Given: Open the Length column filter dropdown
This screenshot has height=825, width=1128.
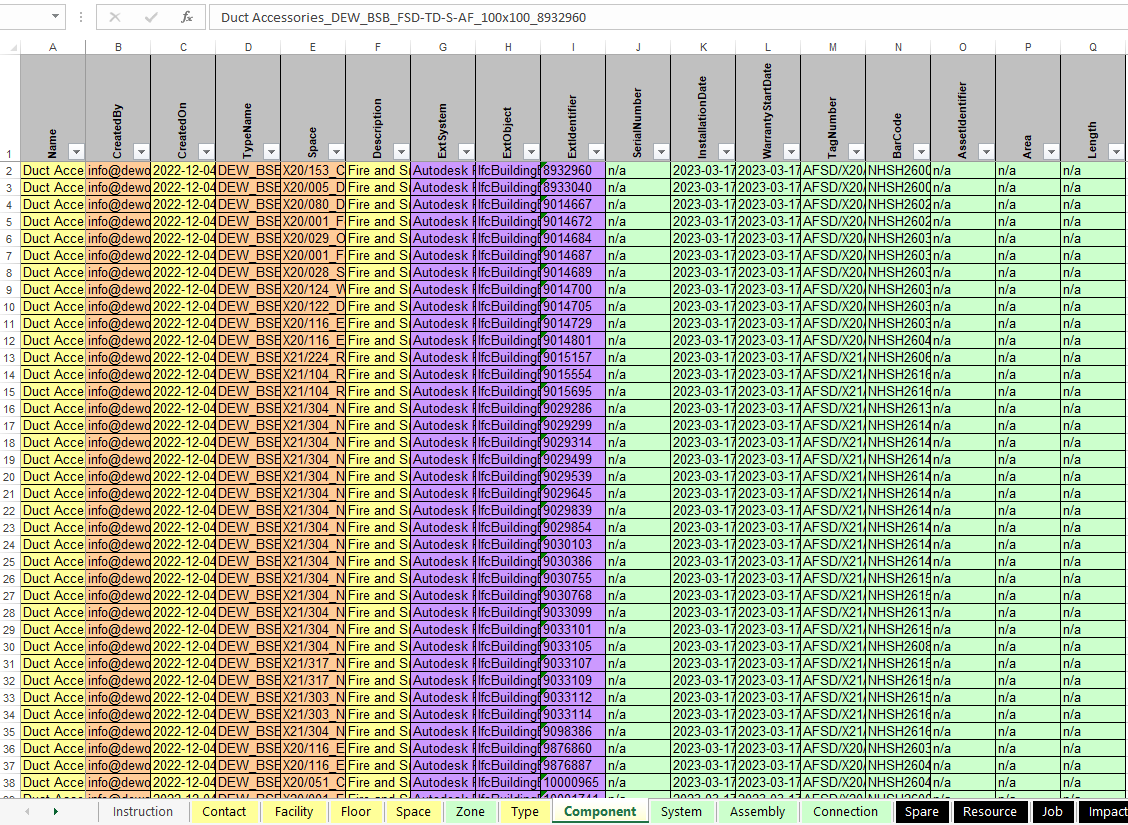Looking at the screenshot, I should (x=1116, y=152).
